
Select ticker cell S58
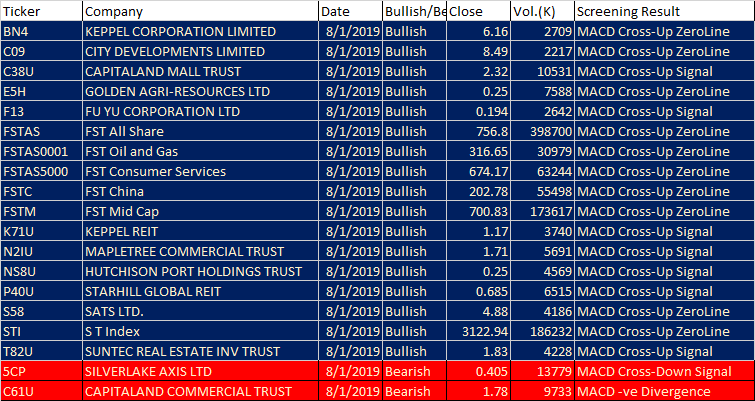(41, 311)
